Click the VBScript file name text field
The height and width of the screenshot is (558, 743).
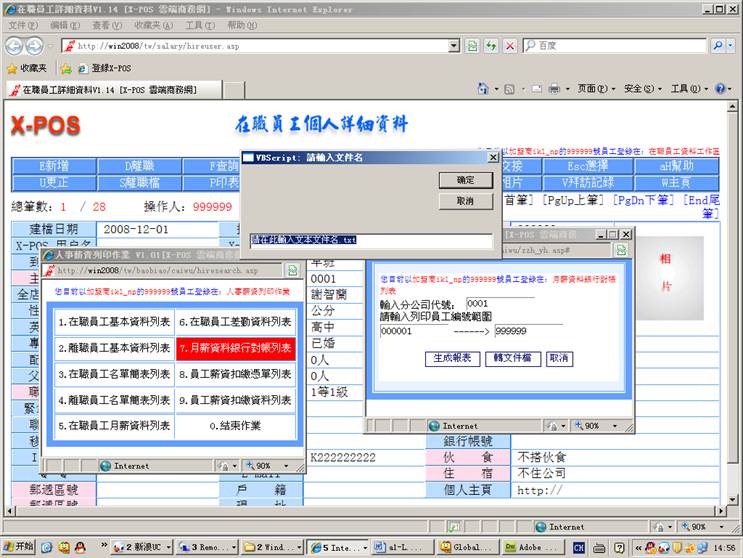(x=370, y=240)
